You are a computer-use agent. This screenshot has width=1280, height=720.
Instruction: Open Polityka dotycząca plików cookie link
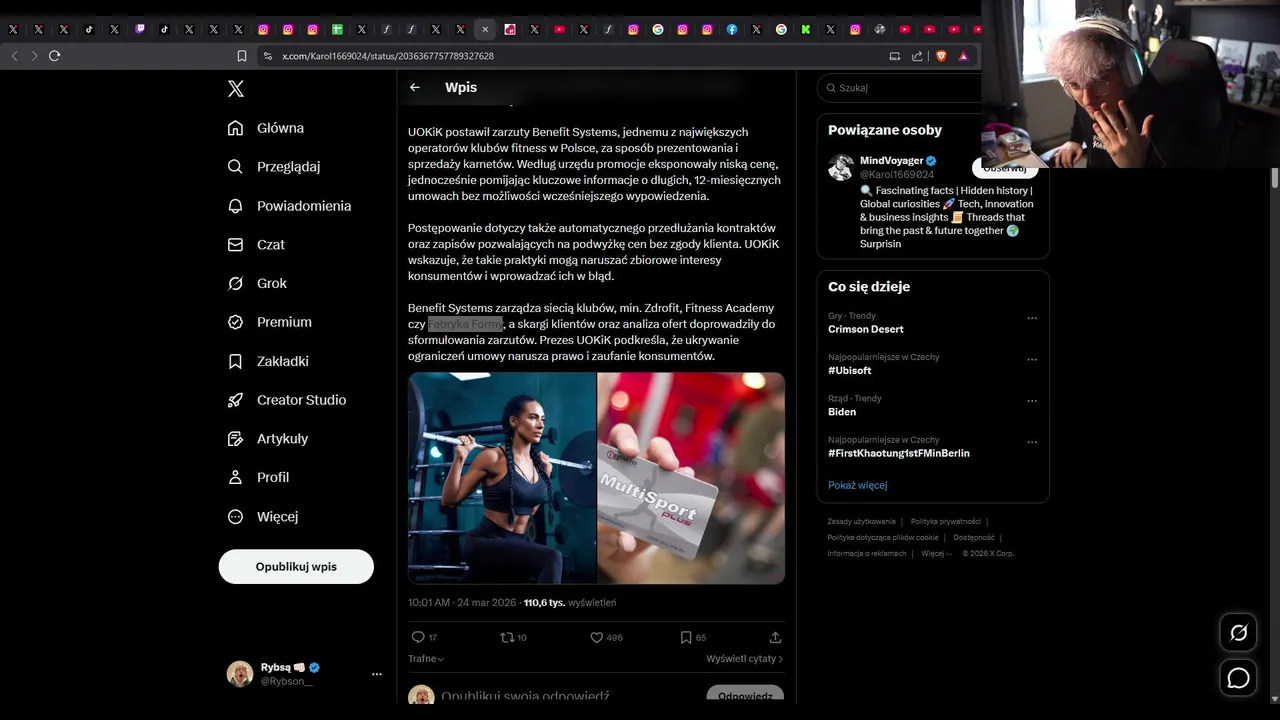tap(882, 538)
